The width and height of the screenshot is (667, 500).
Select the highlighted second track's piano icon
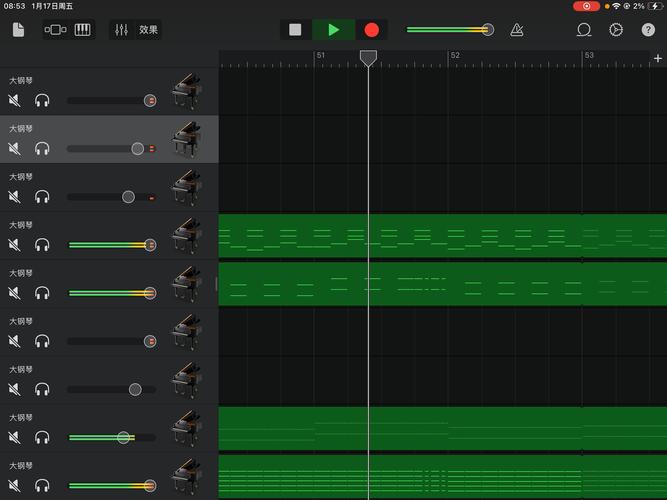tap(186, 140)
